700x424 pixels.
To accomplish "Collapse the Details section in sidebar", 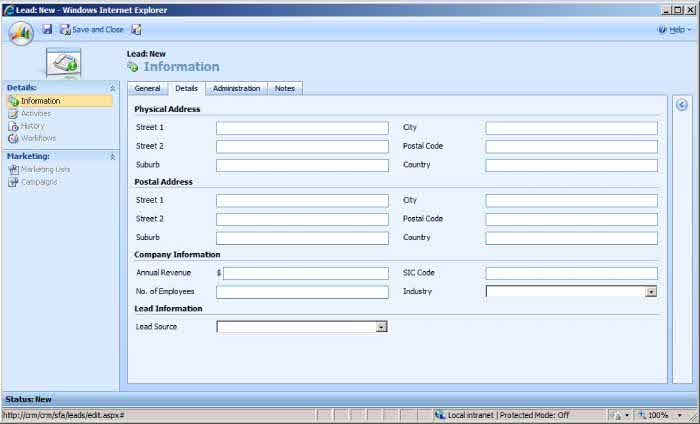I will [x=112, y=88].
